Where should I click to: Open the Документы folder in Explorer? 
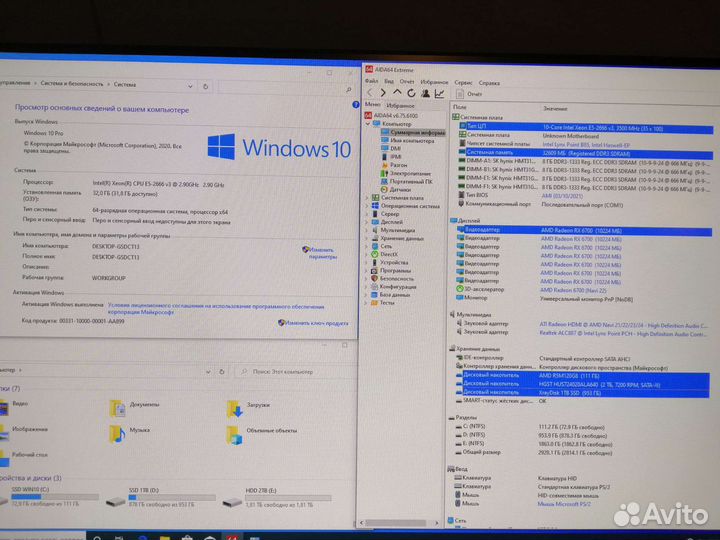[134, 407]
